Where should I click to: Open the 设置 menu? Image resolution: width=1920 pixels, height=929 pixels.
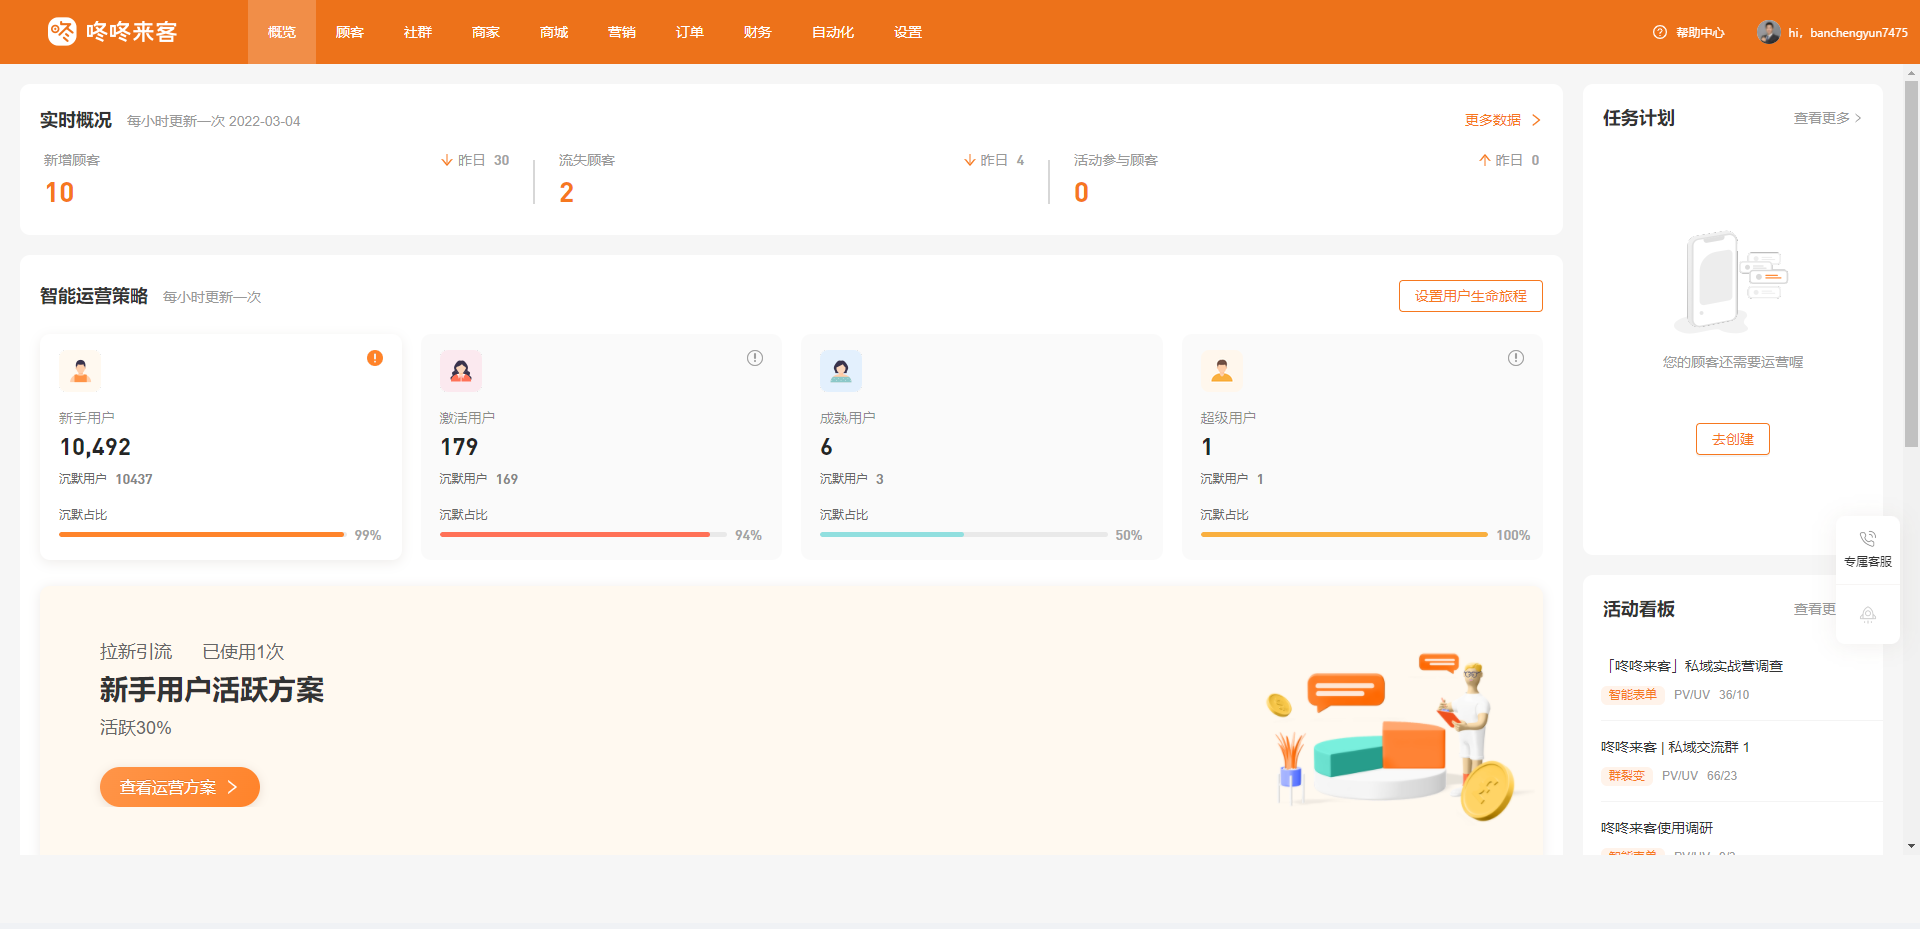click(908, 32)
